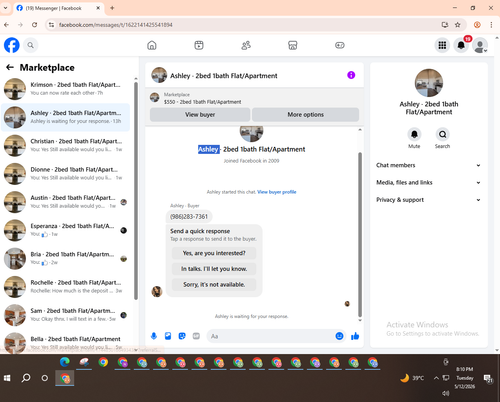Record a voice clip with microphone icon

(x=154, y=336)
